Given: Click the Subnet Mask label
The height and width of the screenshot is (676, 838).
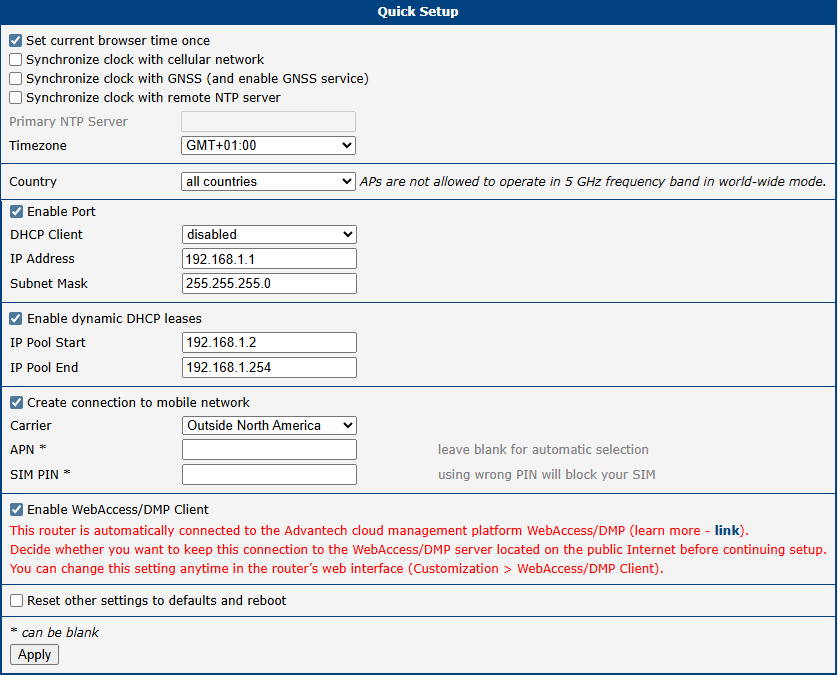Looking at the screenshot, I should pyautogui.click(x=49, y=284).
